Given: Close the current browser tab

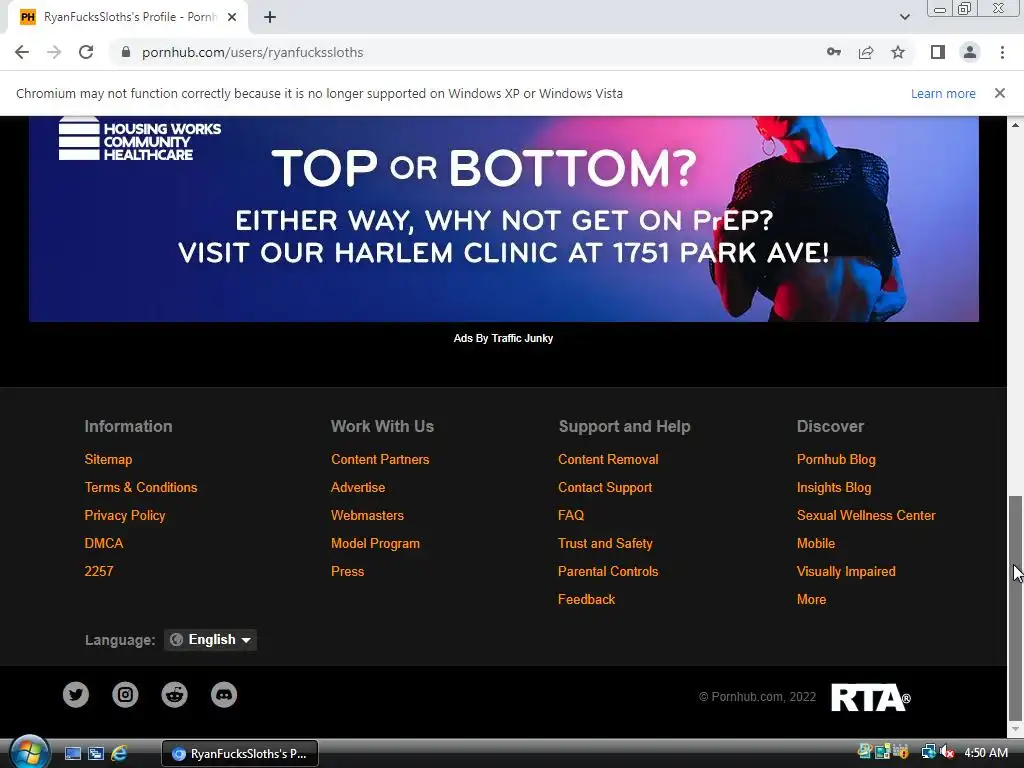Looking at the screenshot, I should (232, 17).
